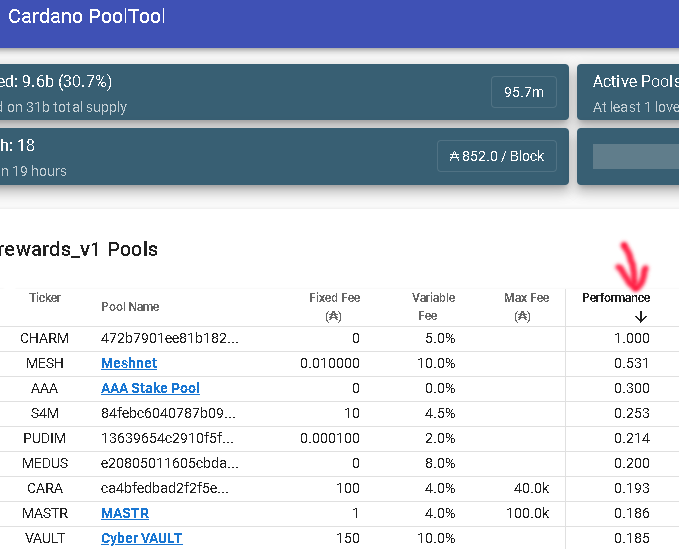Screen dimensions: 679x549
Task: Open the MASTR pool link
Action: (x=125, y=513)
